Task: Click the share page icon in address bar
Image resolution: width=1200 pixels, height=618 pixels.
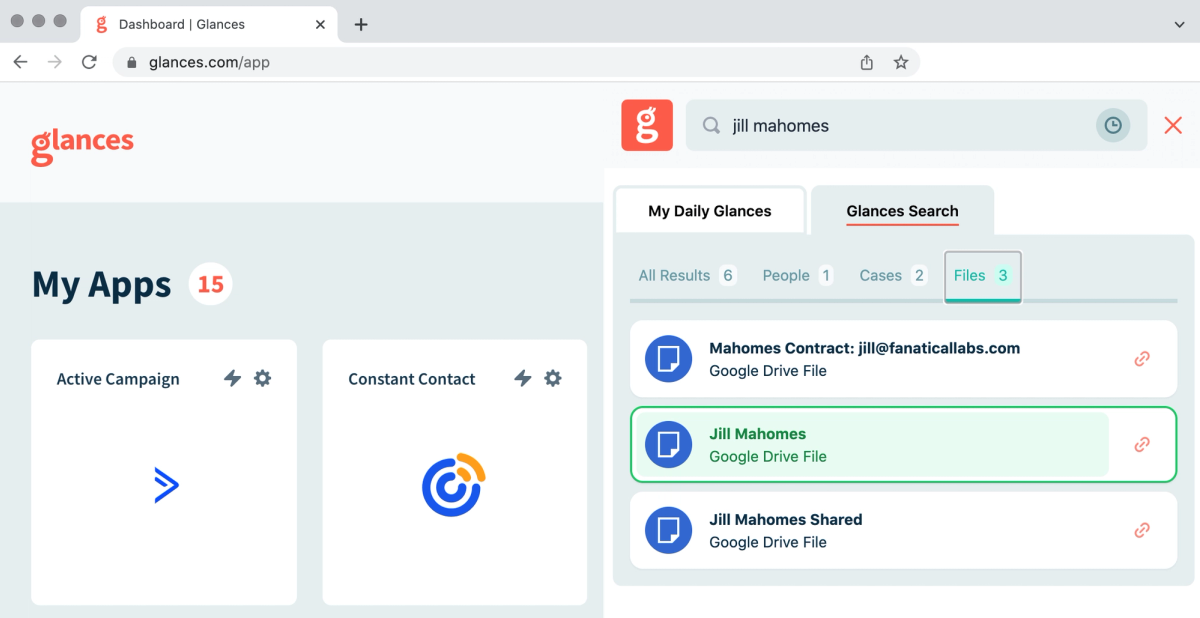Action: pyautogui.click(x=867, y=62)
